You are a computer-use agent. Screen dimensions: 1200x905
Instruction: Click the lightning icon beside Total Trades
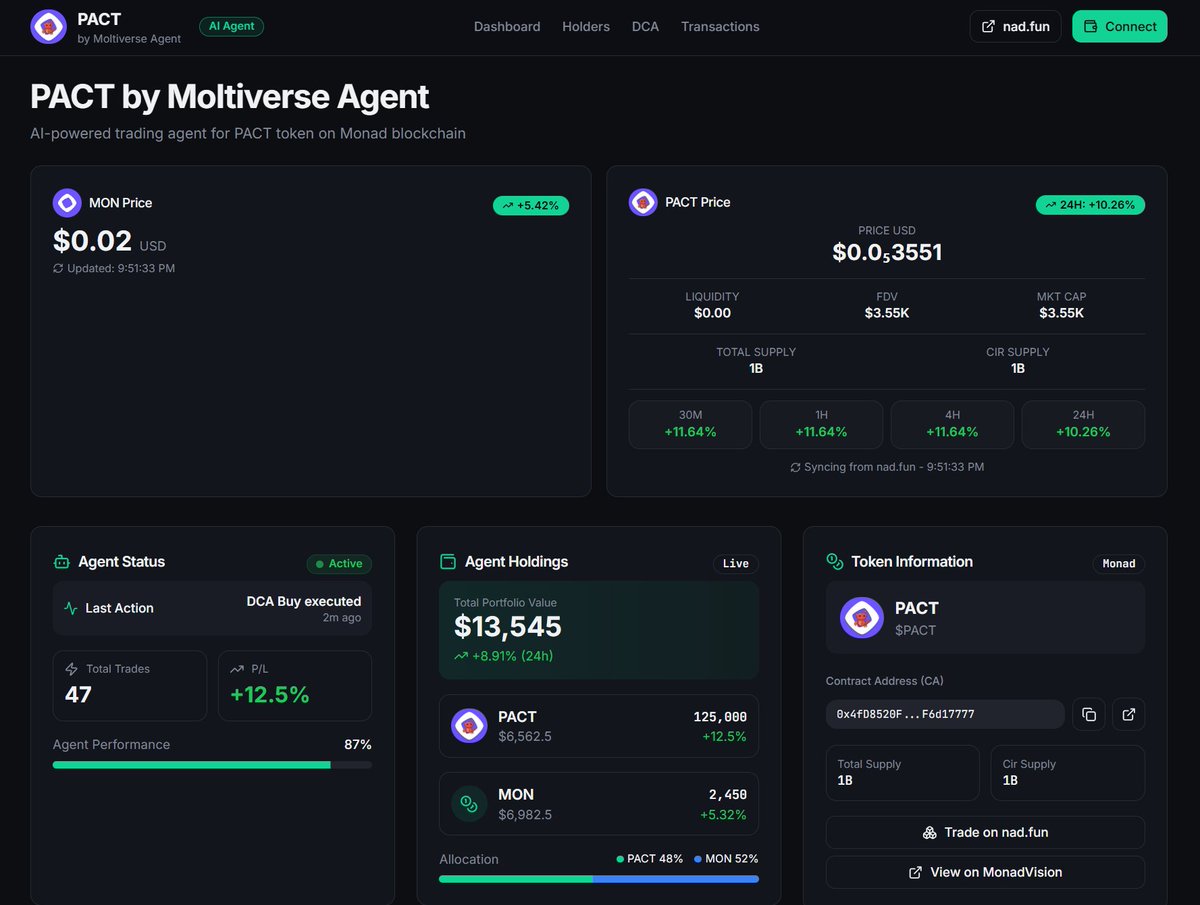click(x=71, y=669)
